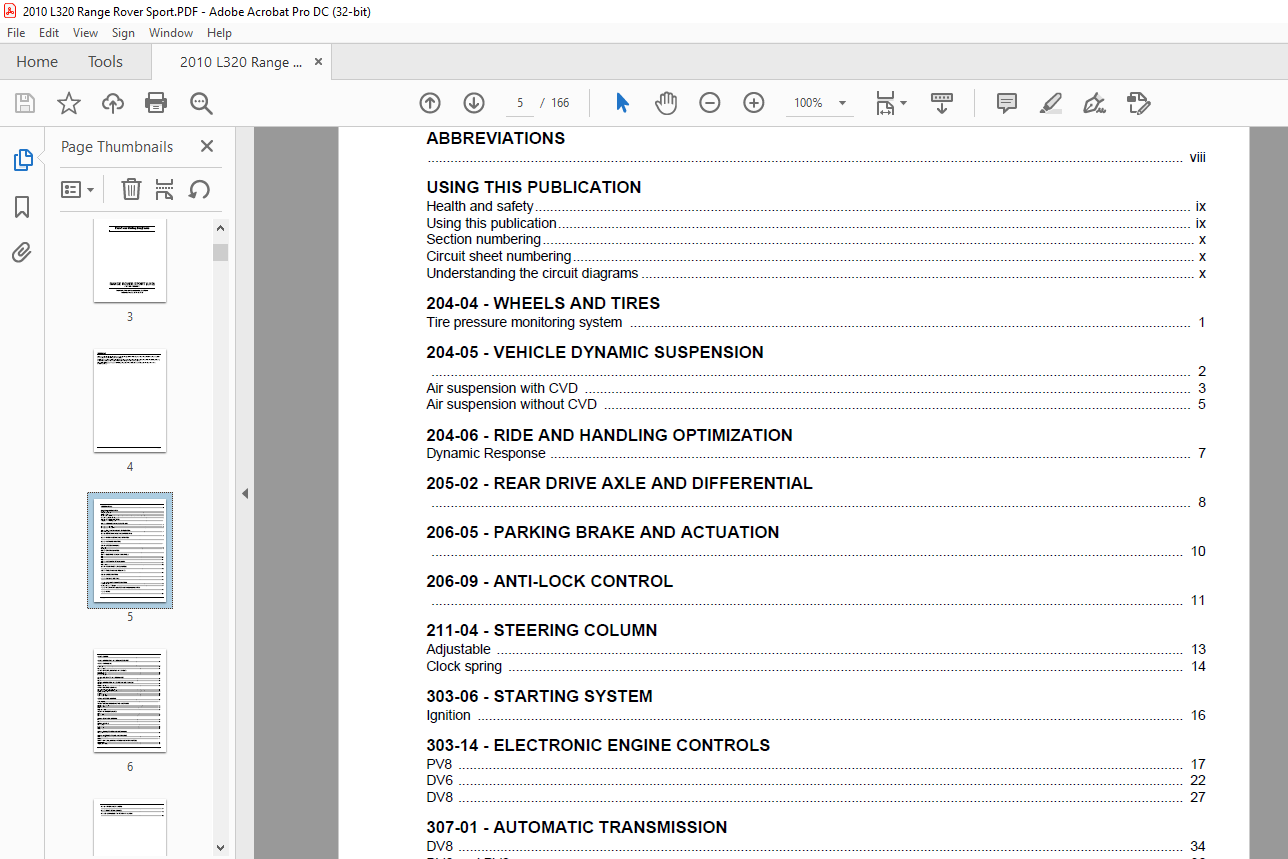
Task: Click 'Dynamic Response' contents entry
Action: click(x=486, y=454)
